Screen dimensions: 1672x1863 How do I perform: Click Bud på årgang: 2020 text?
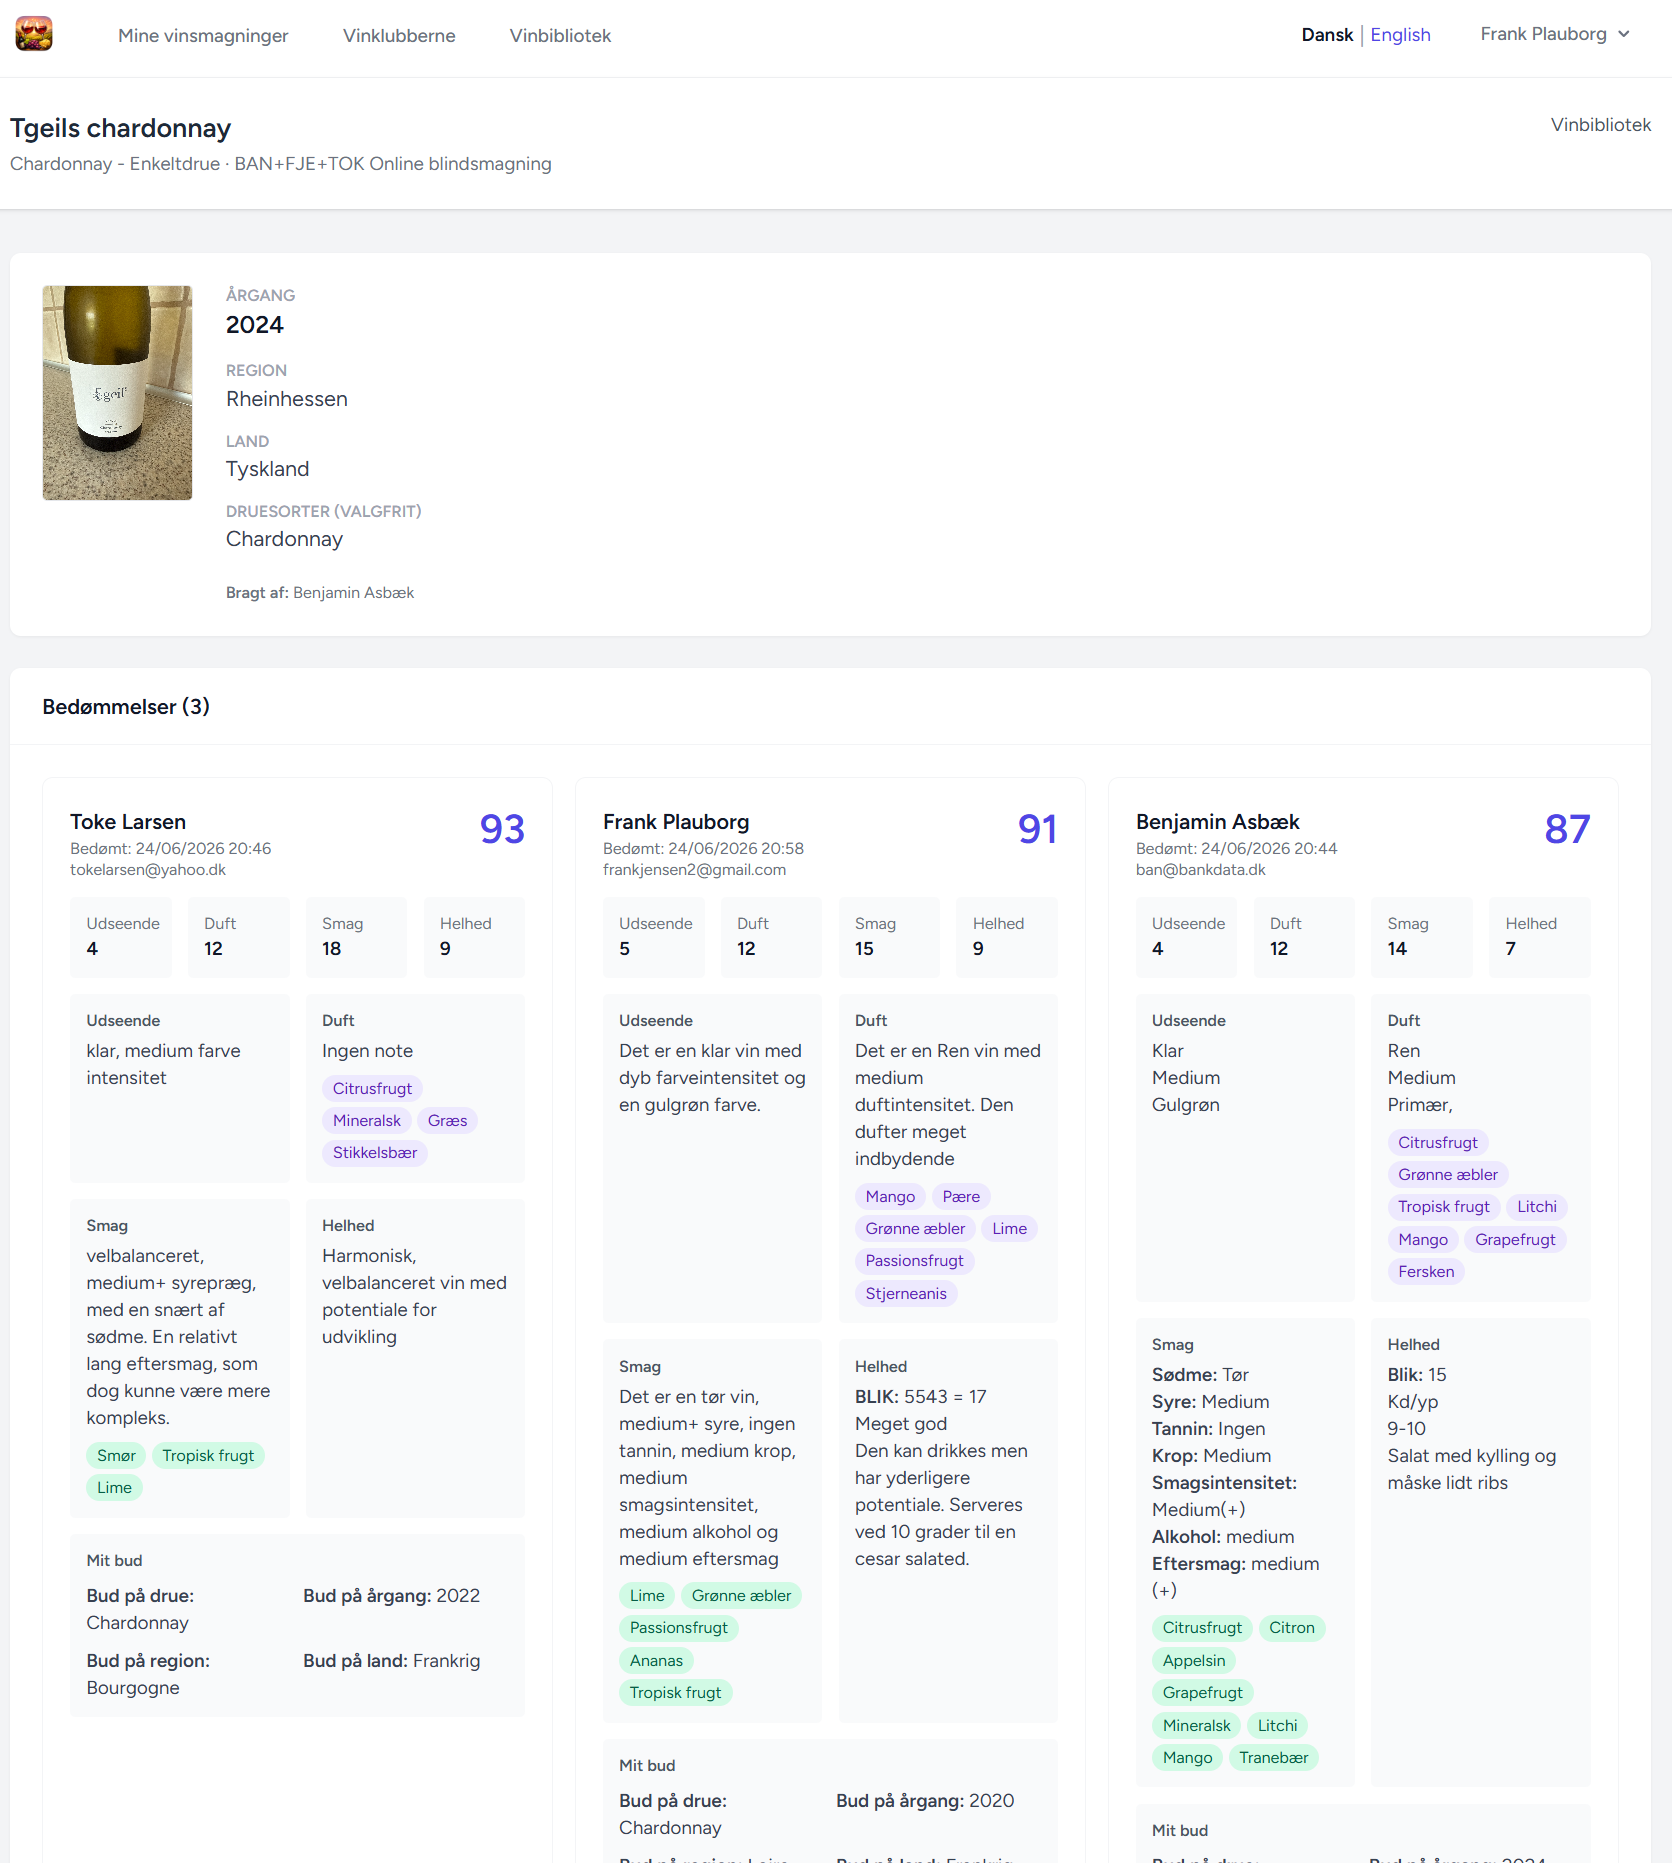pos(925,1801)
